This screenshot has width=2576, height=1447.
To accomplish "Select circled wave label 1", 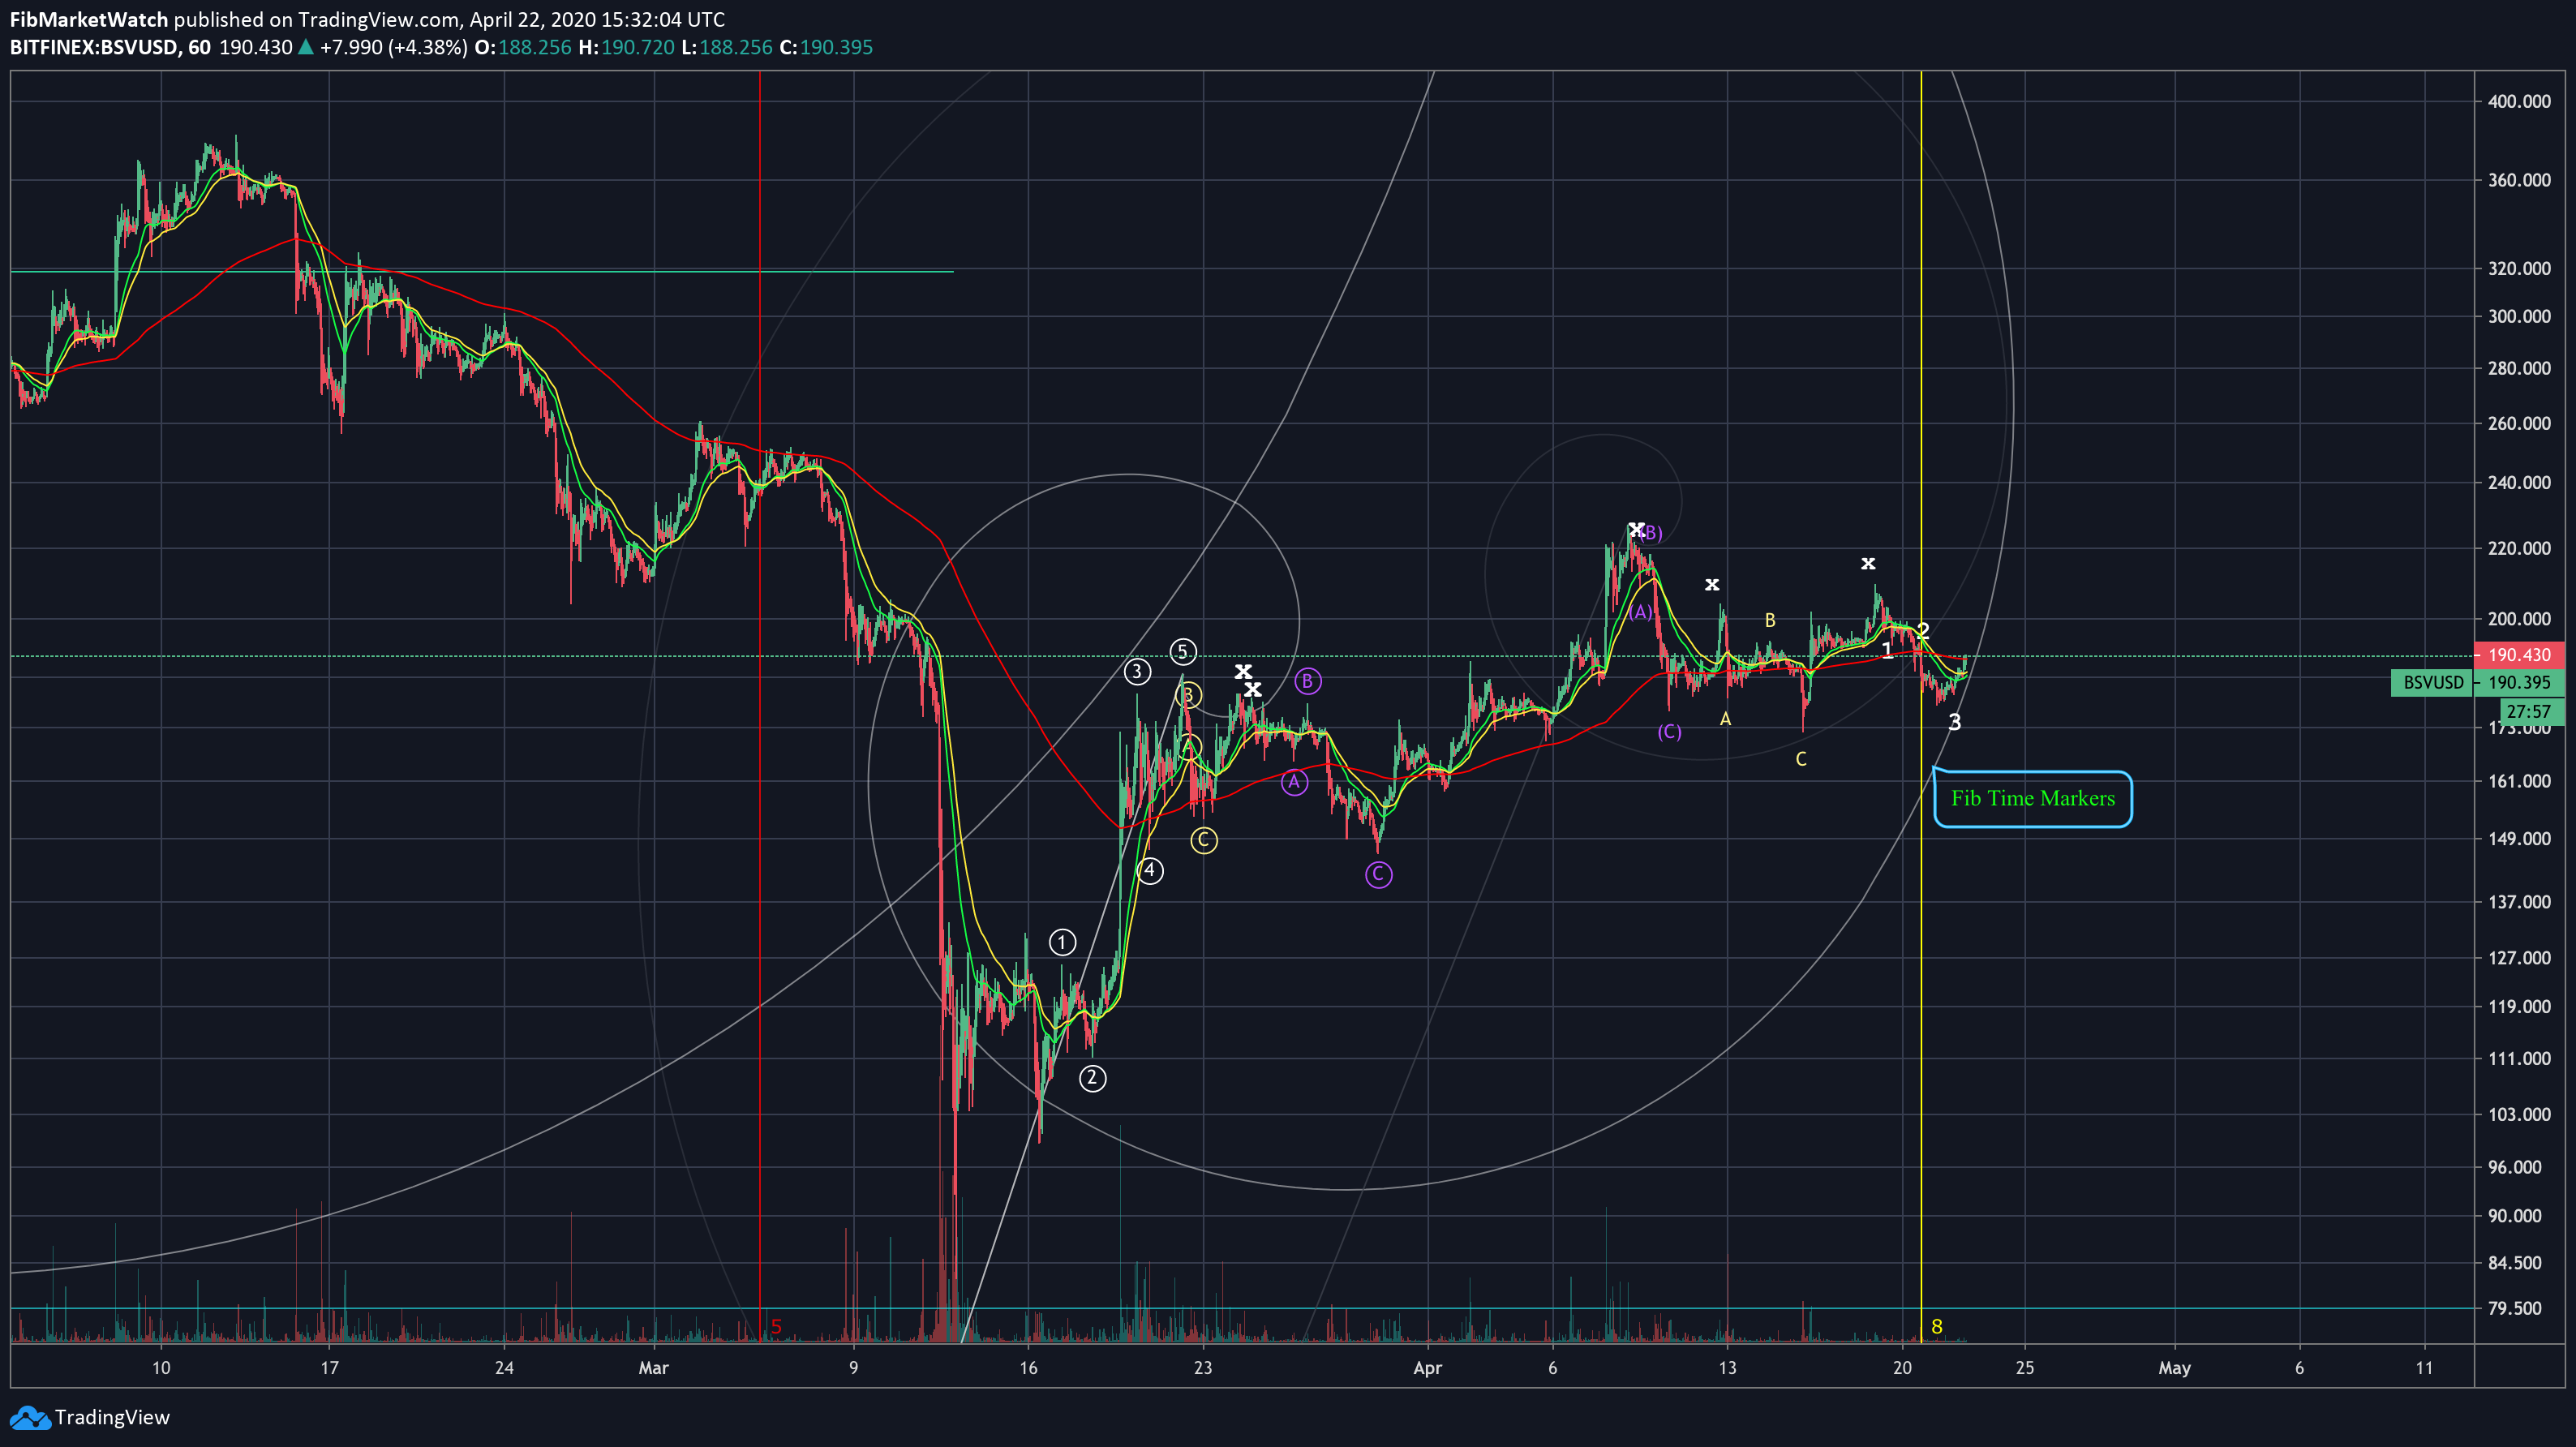I will coord(1062,942).
